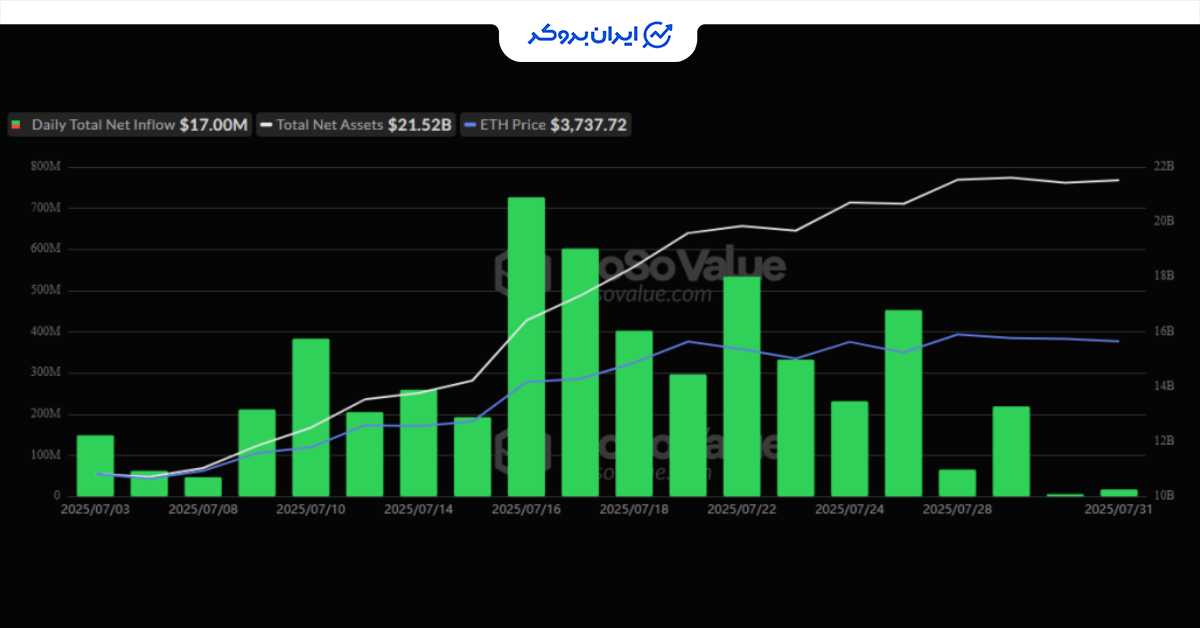Click the 2025/07/08 date label
The image size is (1200, 628).
pos(201,508)
